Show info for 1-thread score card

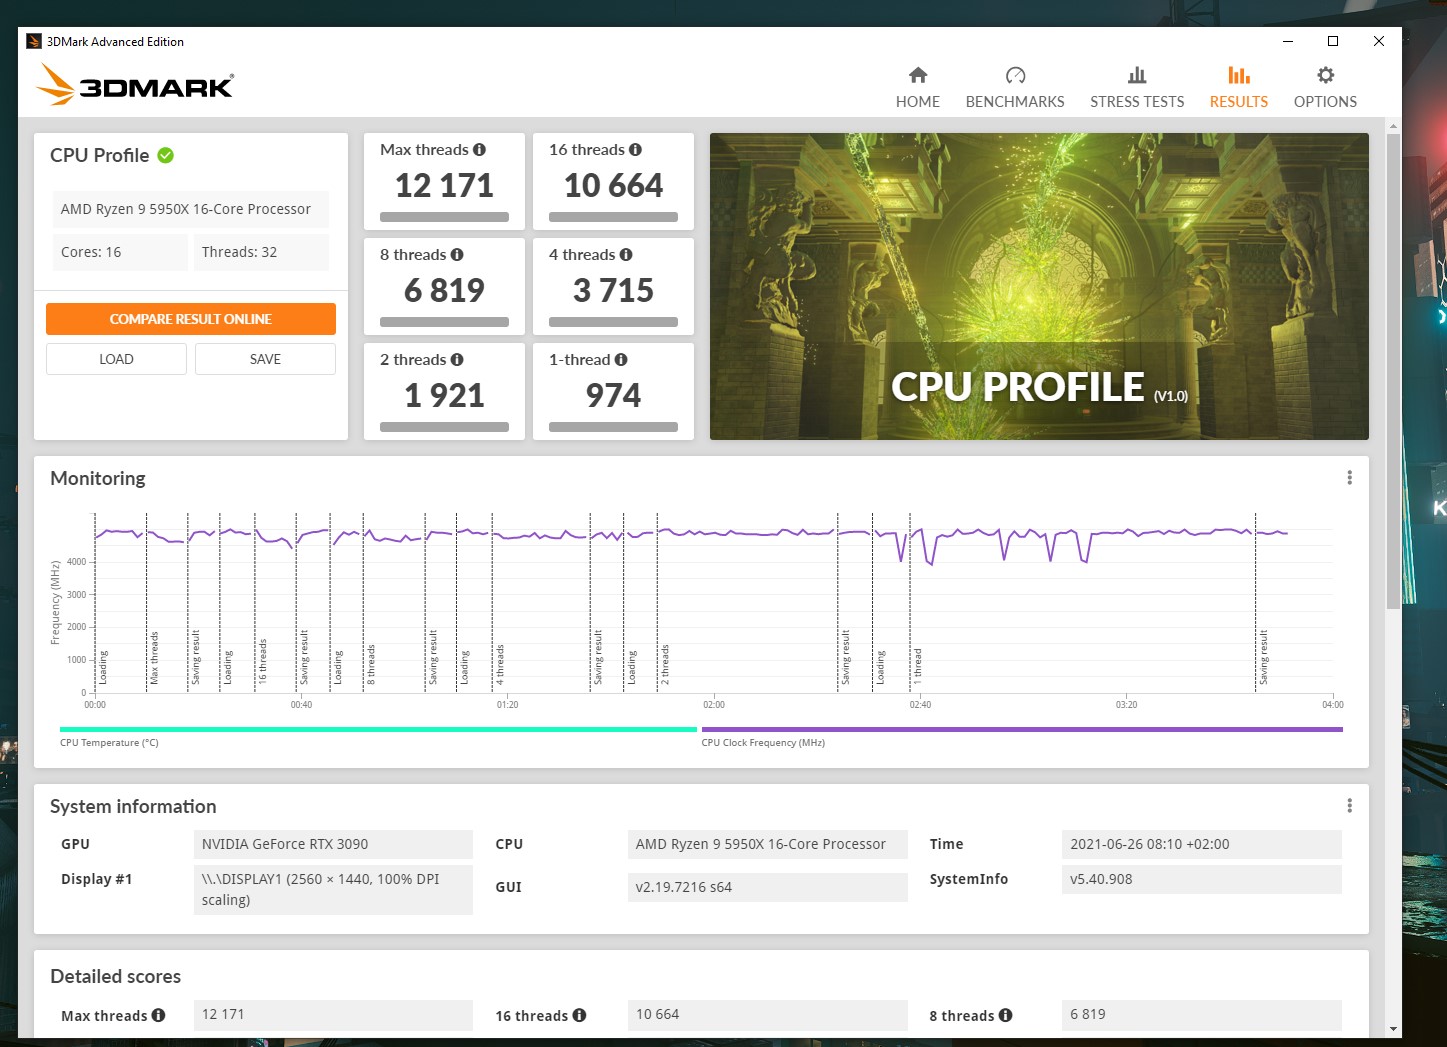pos(621,360)
